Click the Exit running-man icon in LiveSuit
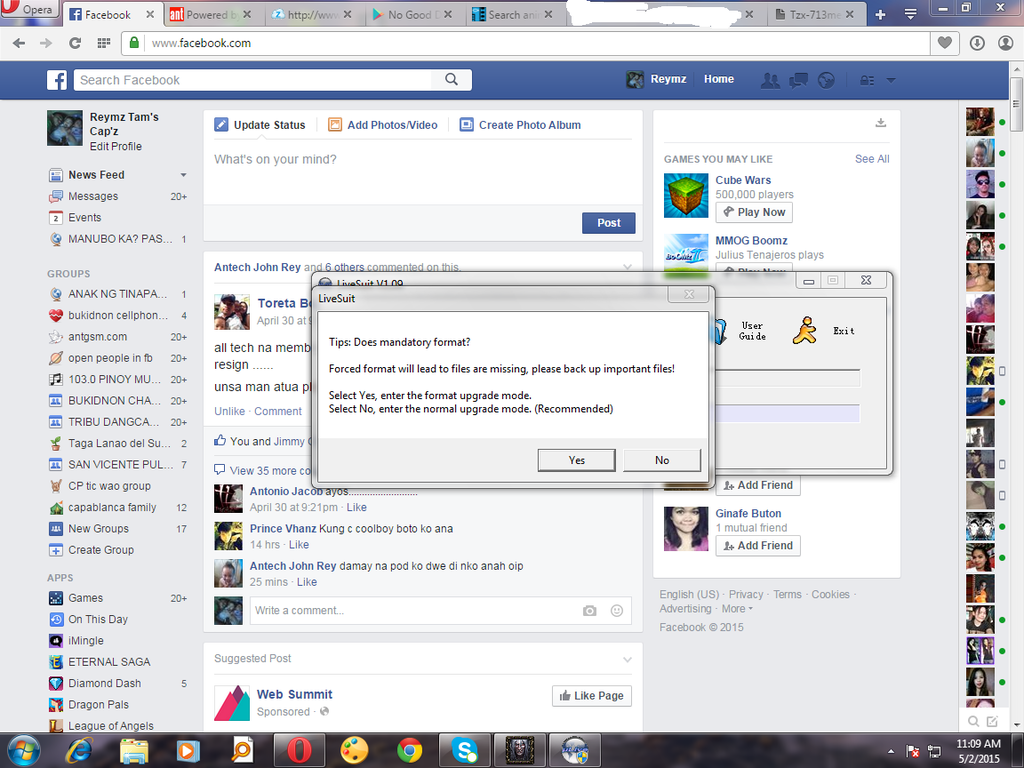Viewport: 1024px width, 768px height. pyautogui.click(x=805, y=330)
